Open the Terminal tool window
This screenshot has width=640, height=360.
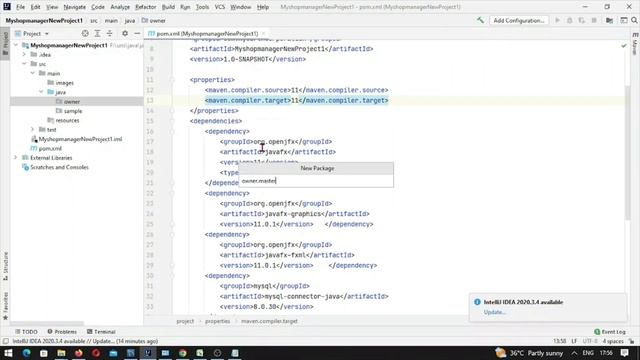[101, 332]
